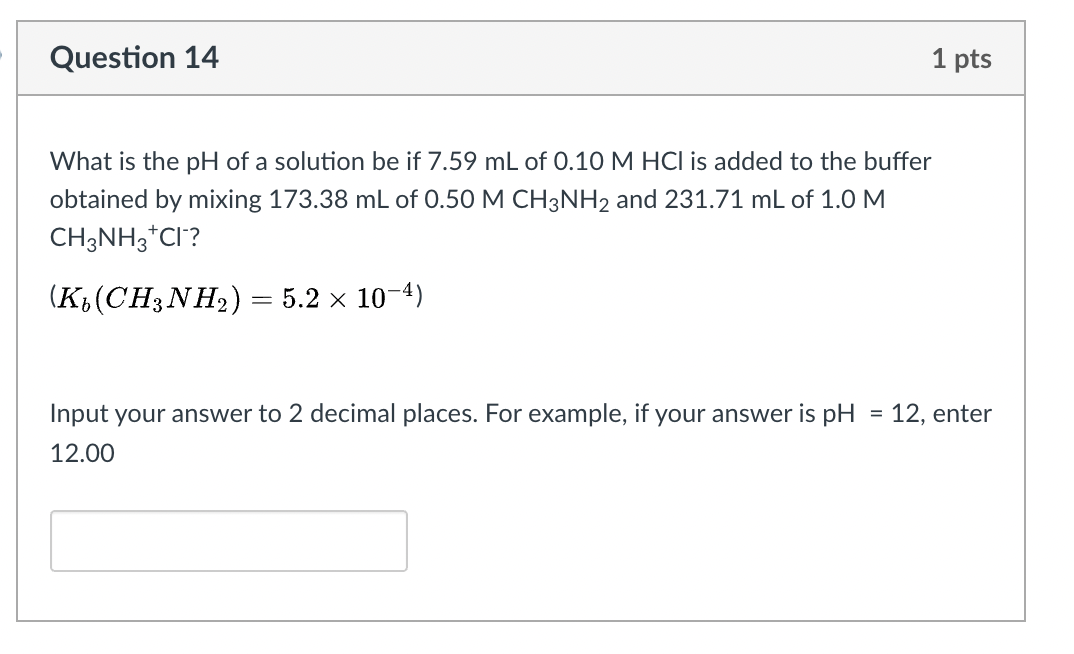The width and height of the screenshot is (1074, 654).
Task: Click the 'added to the buffer' phrase
Action: tap(823, 162)
